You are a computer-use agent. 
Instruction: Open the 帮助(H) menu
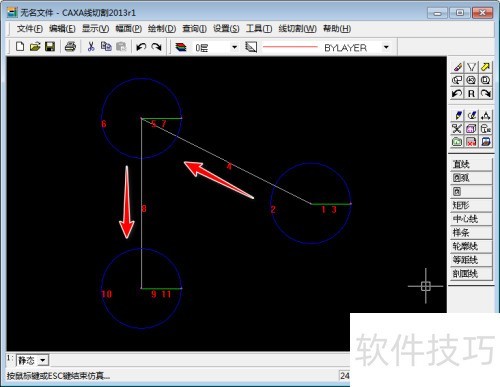pyautogui.click(x=337, y=29)
